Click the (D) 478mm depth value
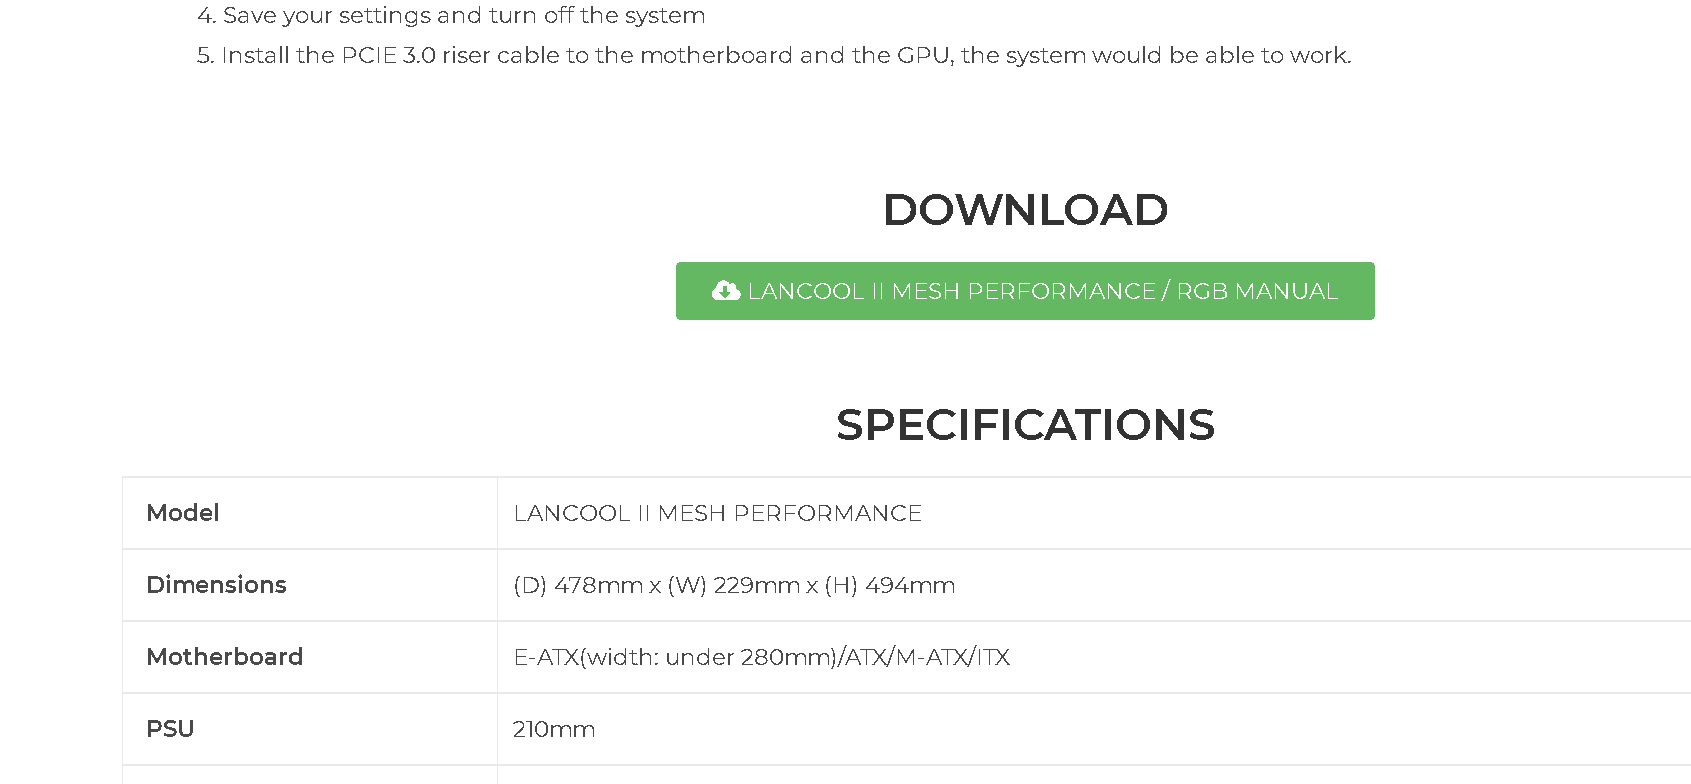The width and height of the screenshot is (1691, 784). coord(578,585)
